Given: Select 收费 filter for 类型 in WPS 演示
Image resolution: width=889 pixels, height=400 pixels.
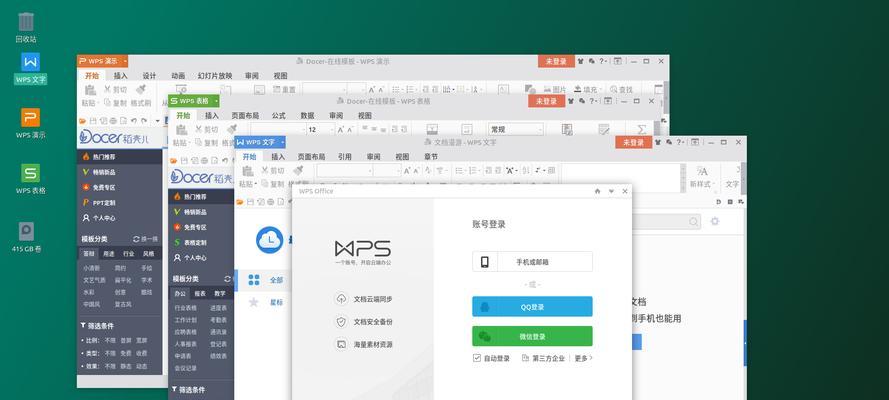Looking at the screenshot, I should click(141, 354).
